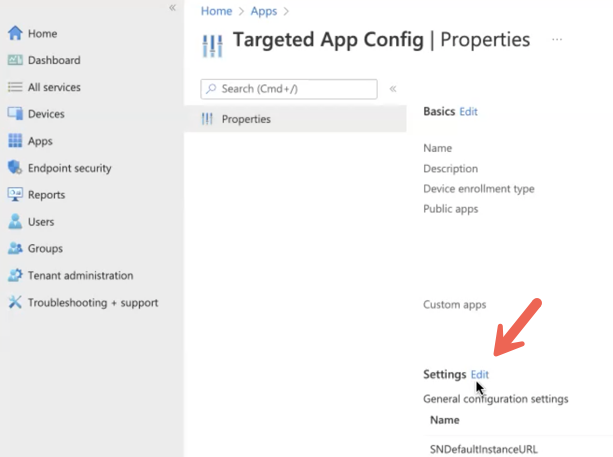Open the more options ellipsis
Image resolution: width=613 pixels, height=457 pixels.
[557, 39]
